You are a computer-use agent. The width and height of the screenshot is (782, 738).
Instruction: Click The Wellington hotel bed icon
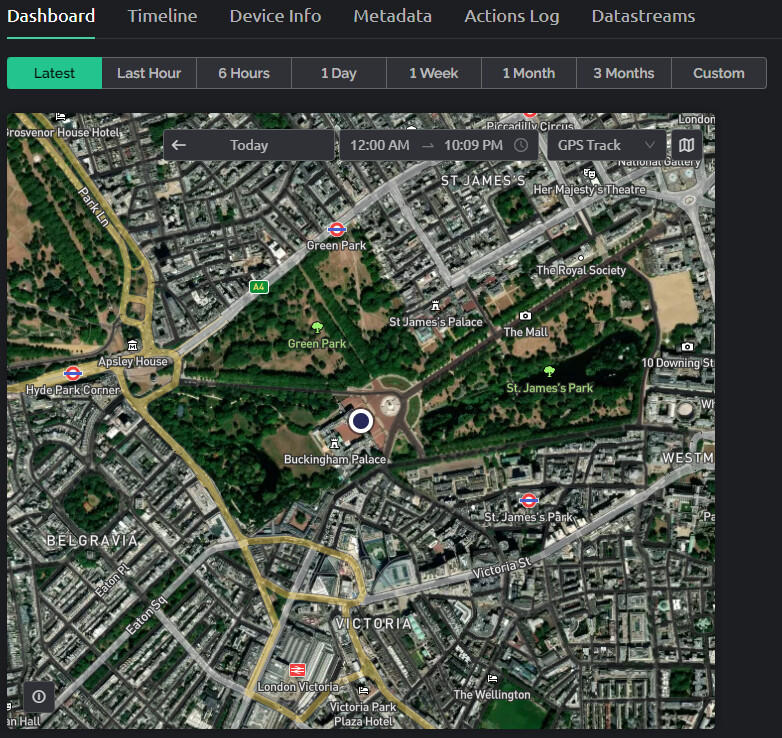[x=492, y=678]
